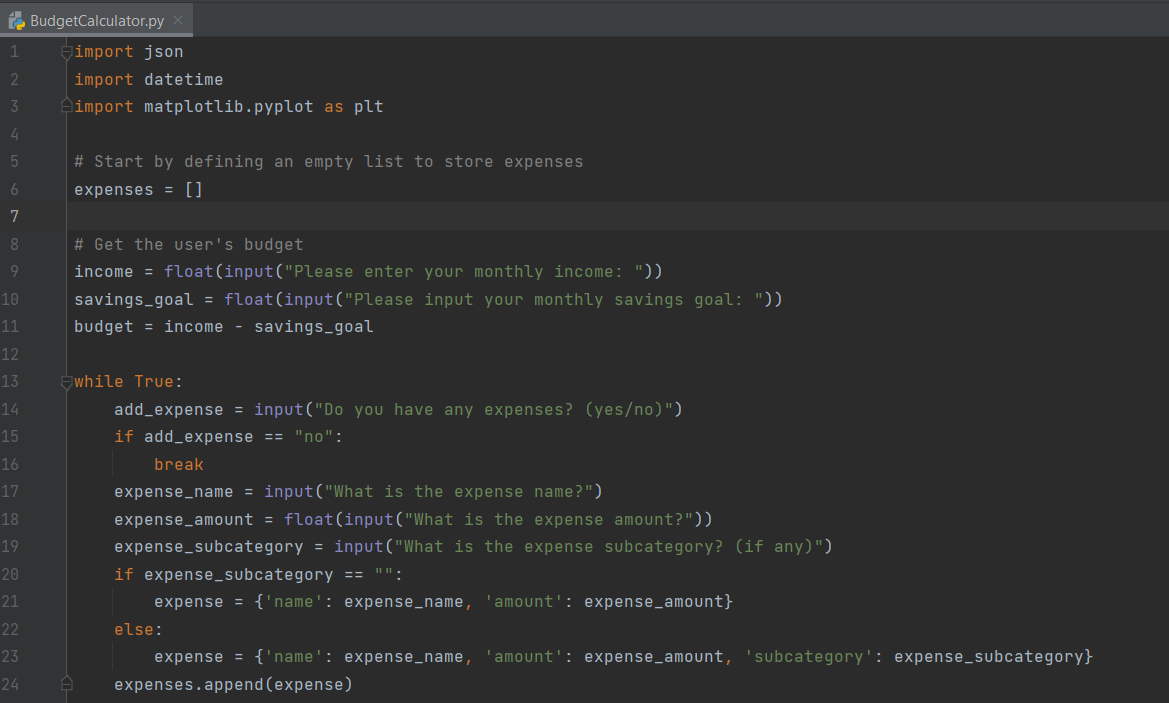Click the fold end marker near line 24
Screen dimensions: 1169x703
(x=66, y=684)
